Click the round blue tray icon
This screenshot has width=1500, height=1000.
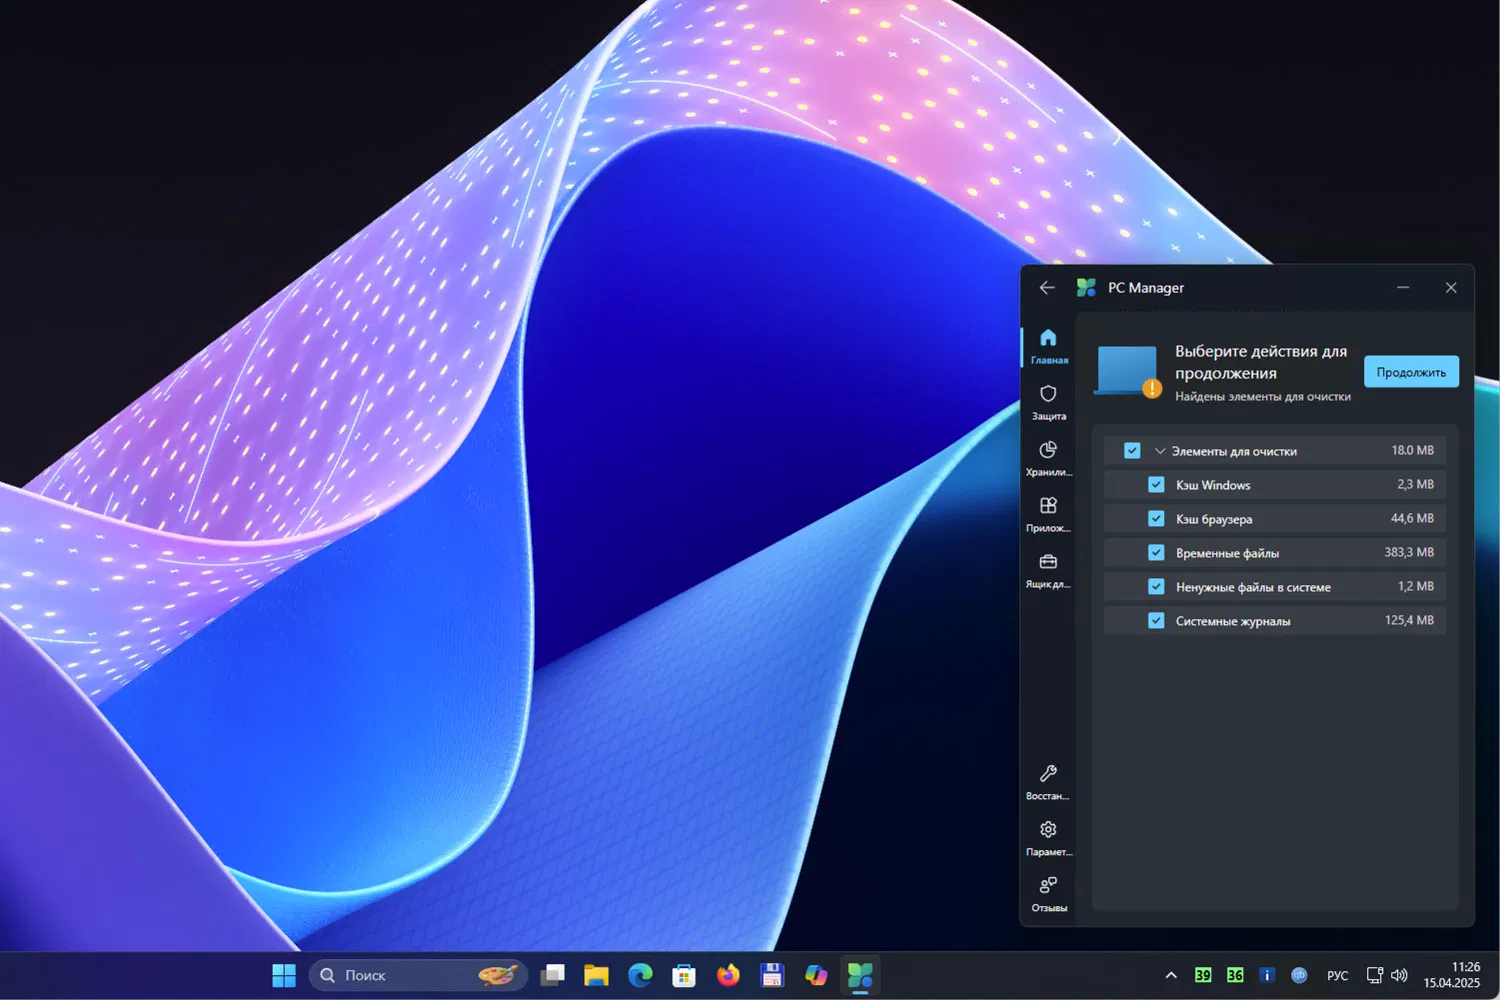(1299, 975)
